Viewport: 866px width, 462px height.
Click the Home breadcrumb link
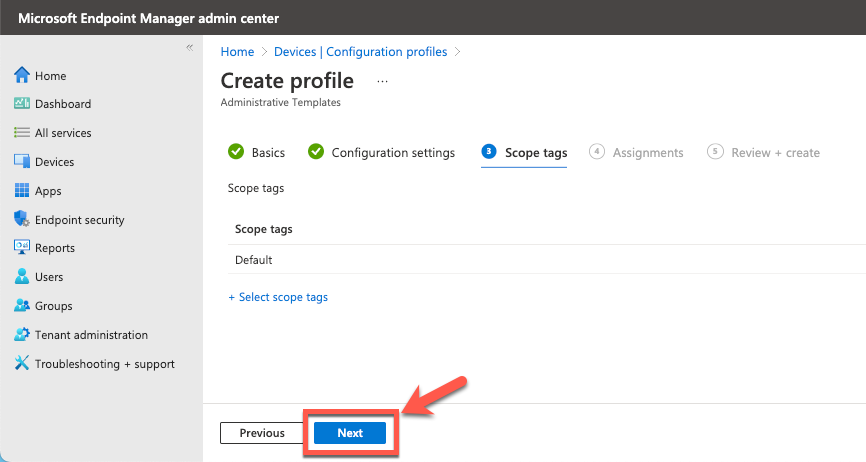(x=237, y=52)
